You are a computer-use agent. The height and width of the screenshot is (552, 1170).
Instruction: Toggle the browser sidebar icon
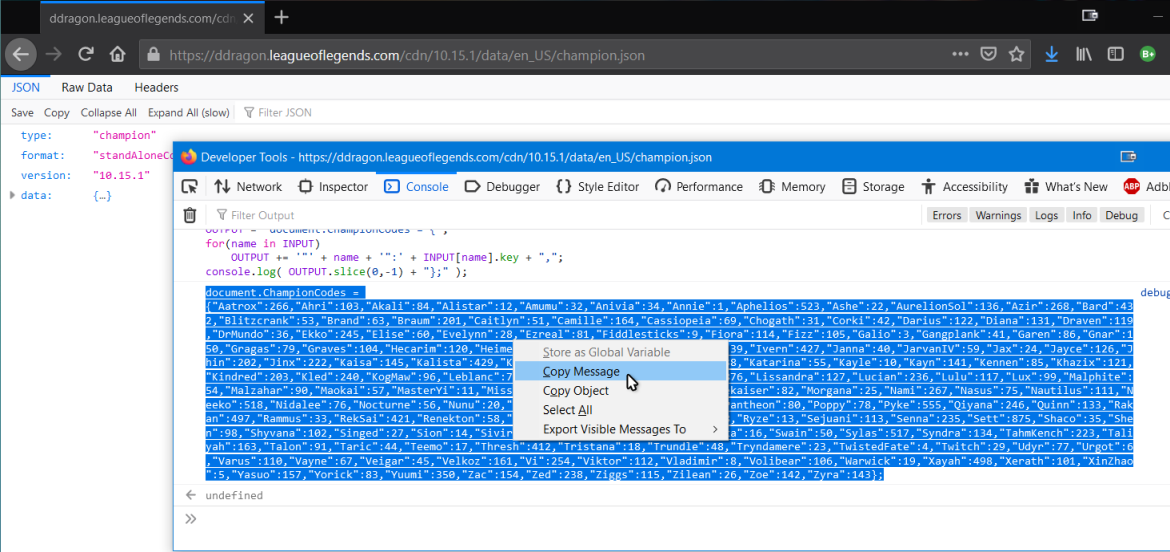[1116, 54]
